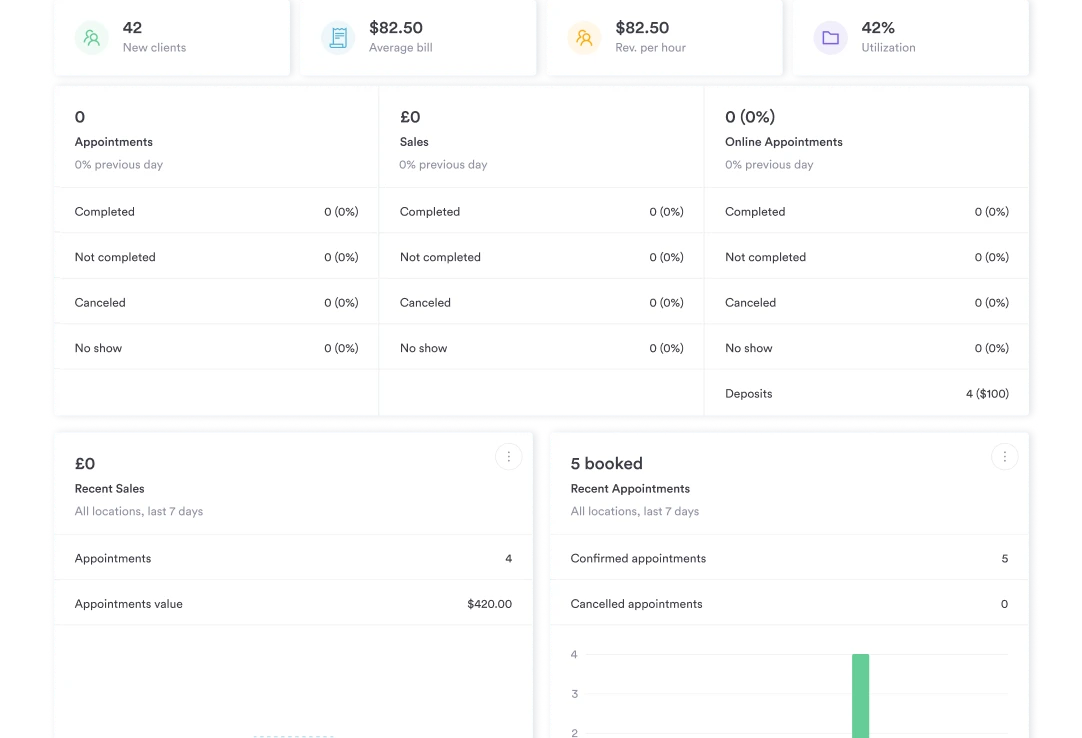Click the orange Rev. per hour icon
This screenshot has width=1082, height=738.
click(584, 38)
